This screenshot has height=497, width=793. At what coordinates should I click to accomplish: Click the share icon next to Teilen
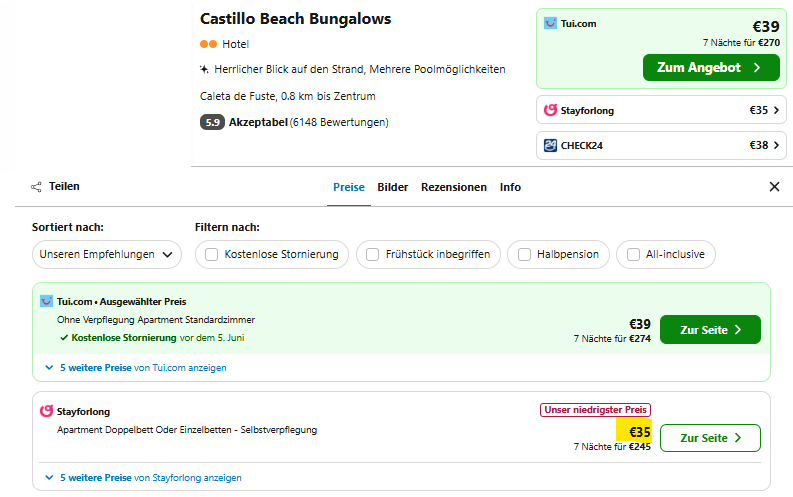[36, 187]
